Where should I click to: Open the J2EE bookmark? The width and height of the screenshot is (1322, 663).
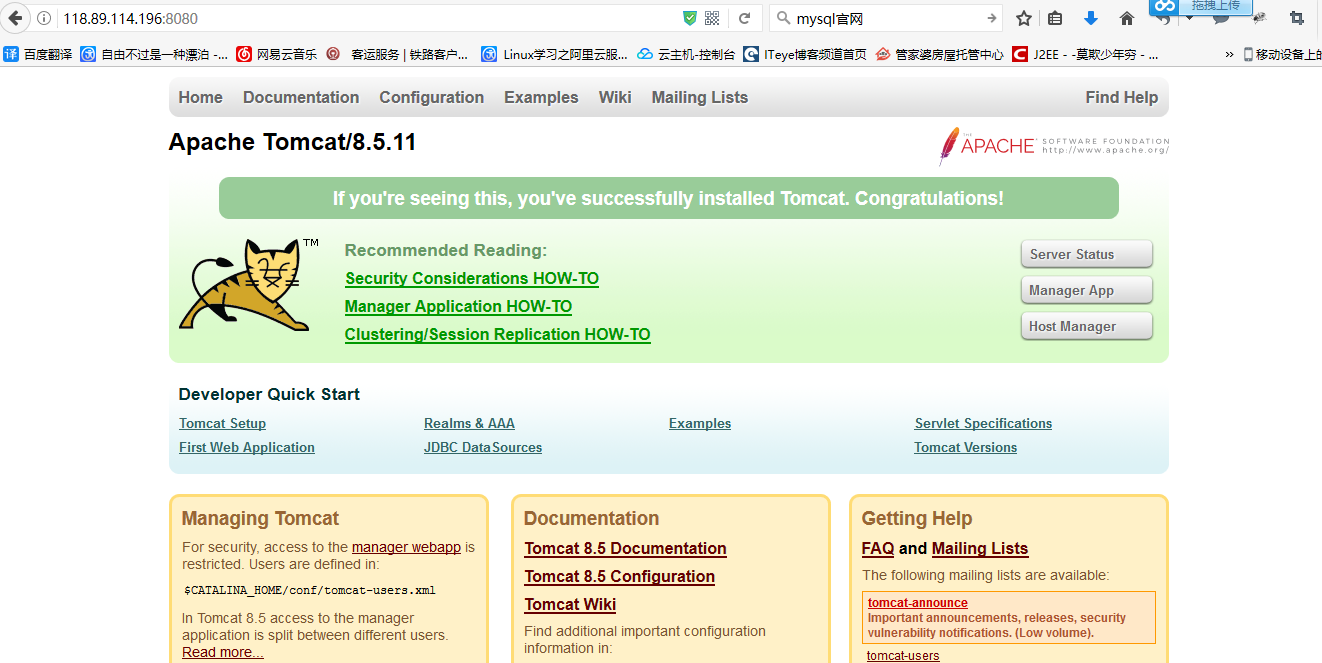[1086, 54]
